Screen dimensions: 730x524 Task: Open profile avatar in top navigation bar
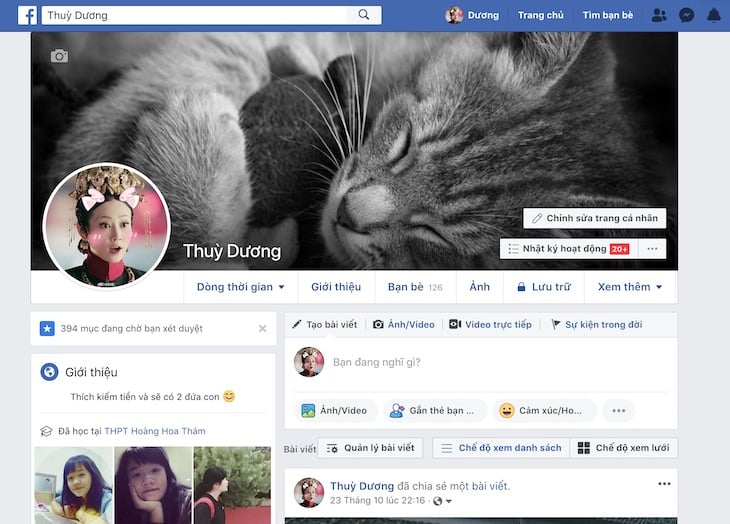click(454, 15)
